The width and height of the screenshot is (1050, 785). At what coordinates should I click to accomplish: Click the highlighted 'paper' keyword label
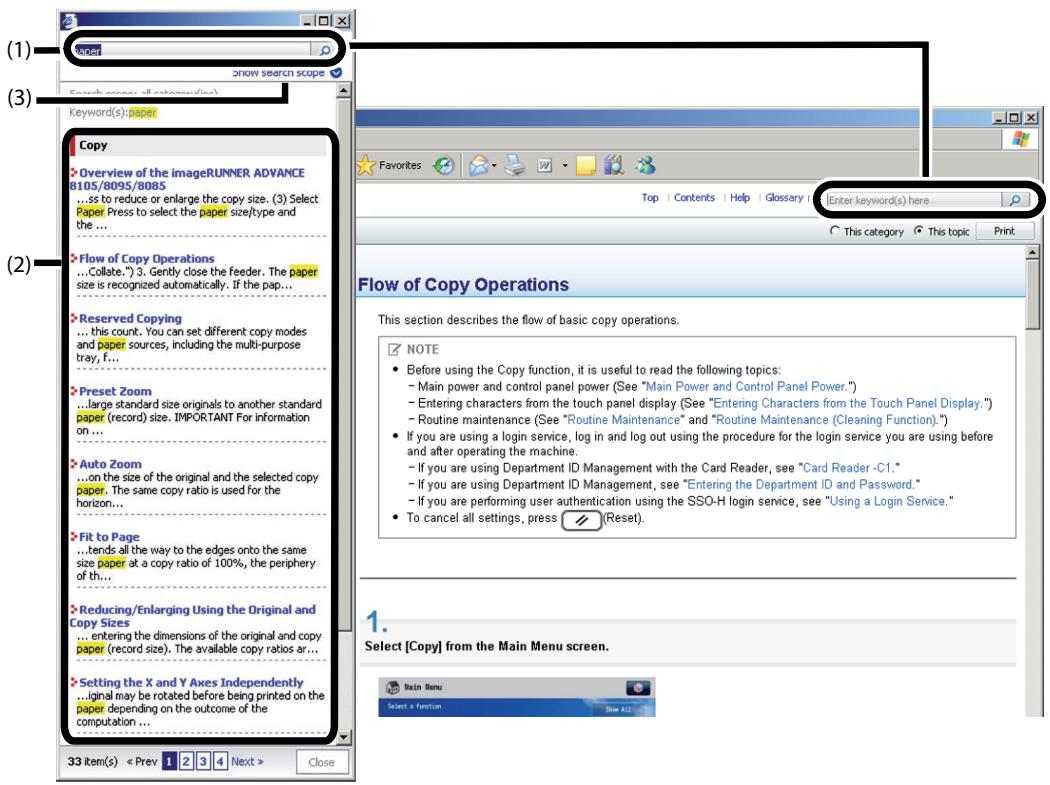tap(143, 113)
